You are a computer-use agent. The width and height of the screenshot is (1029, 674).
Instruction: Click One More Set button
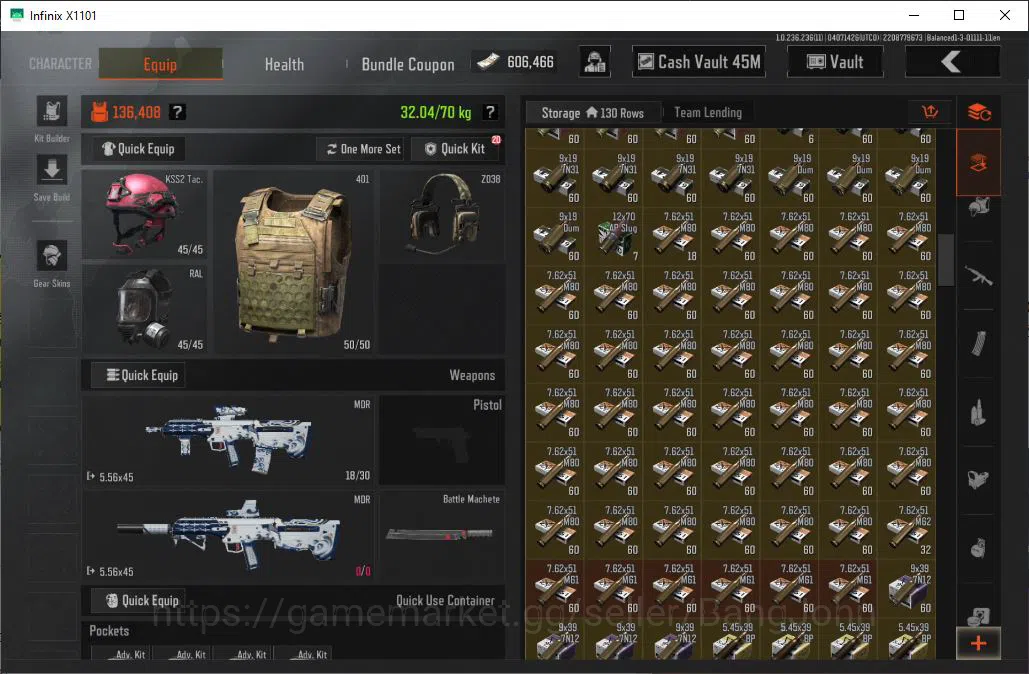[x=363, y=149]
